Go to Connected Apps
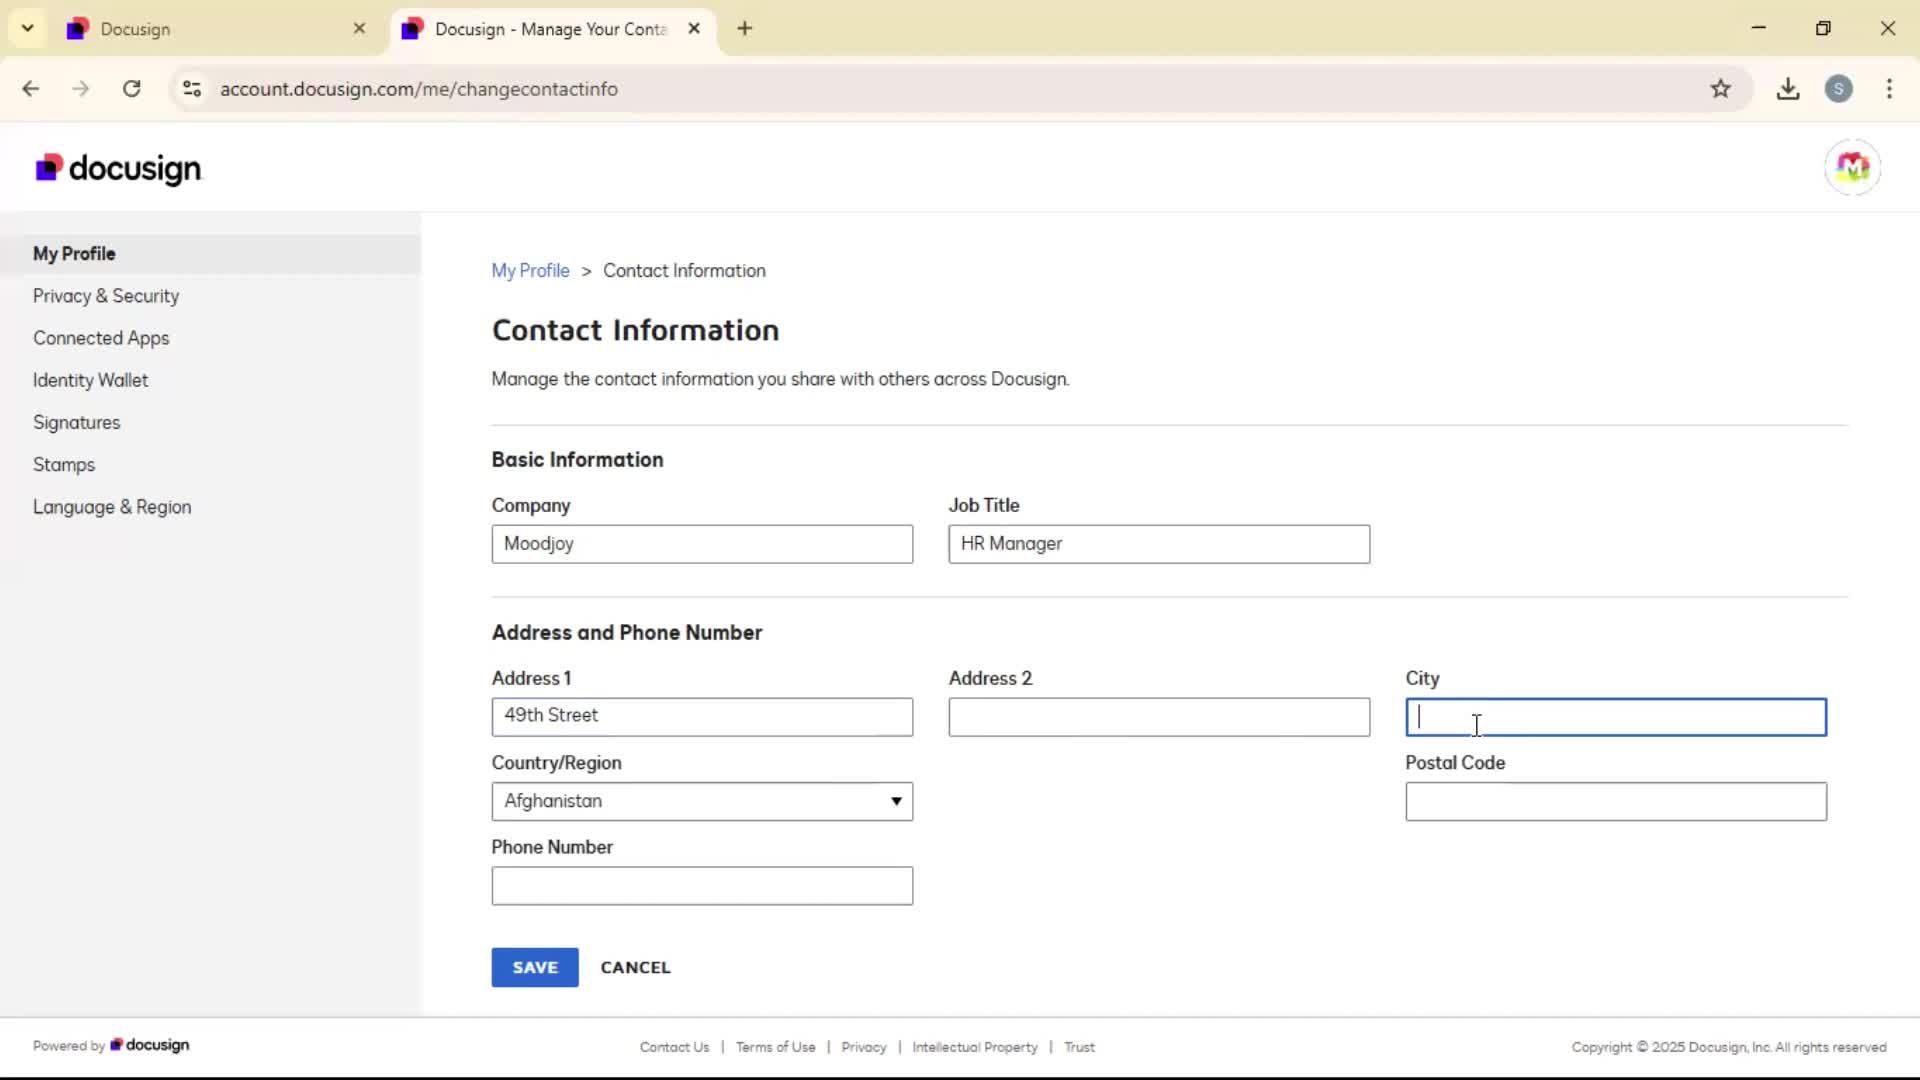The image size is (1920, 1080). pyautogui.click(x=101, y=338)
